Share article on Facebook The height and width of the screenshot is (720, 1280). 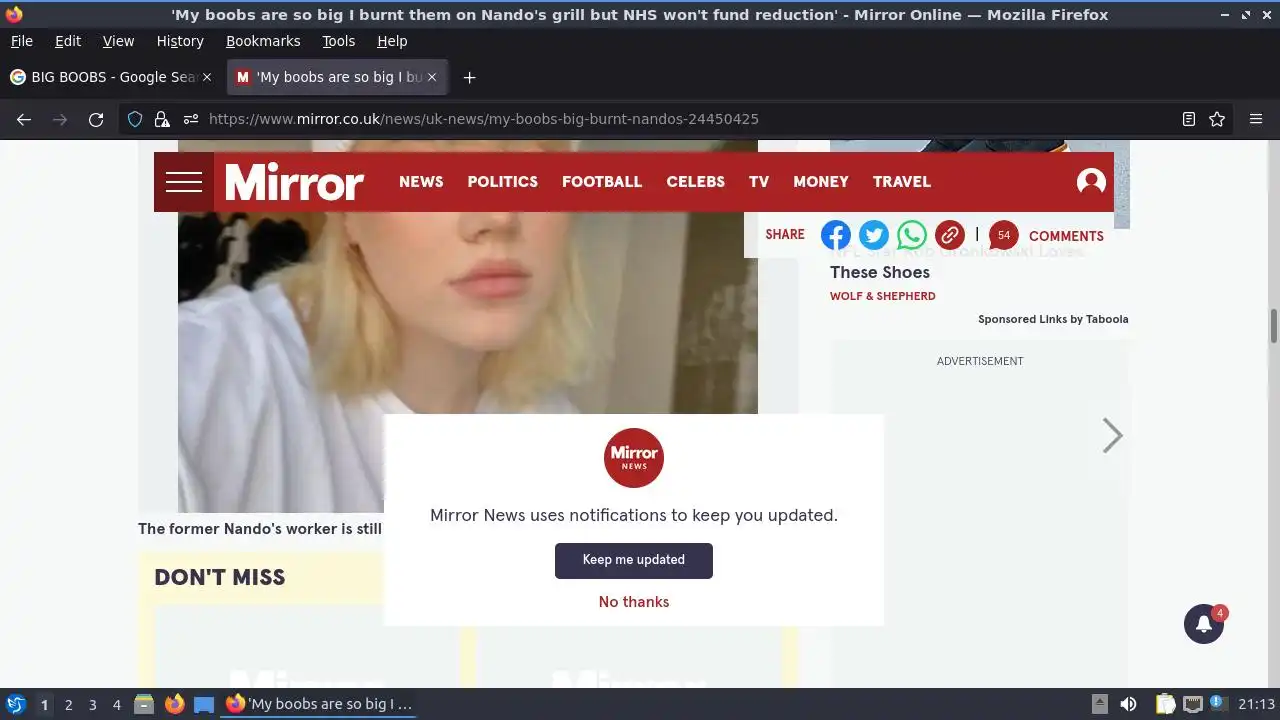(x=836, y=235)
